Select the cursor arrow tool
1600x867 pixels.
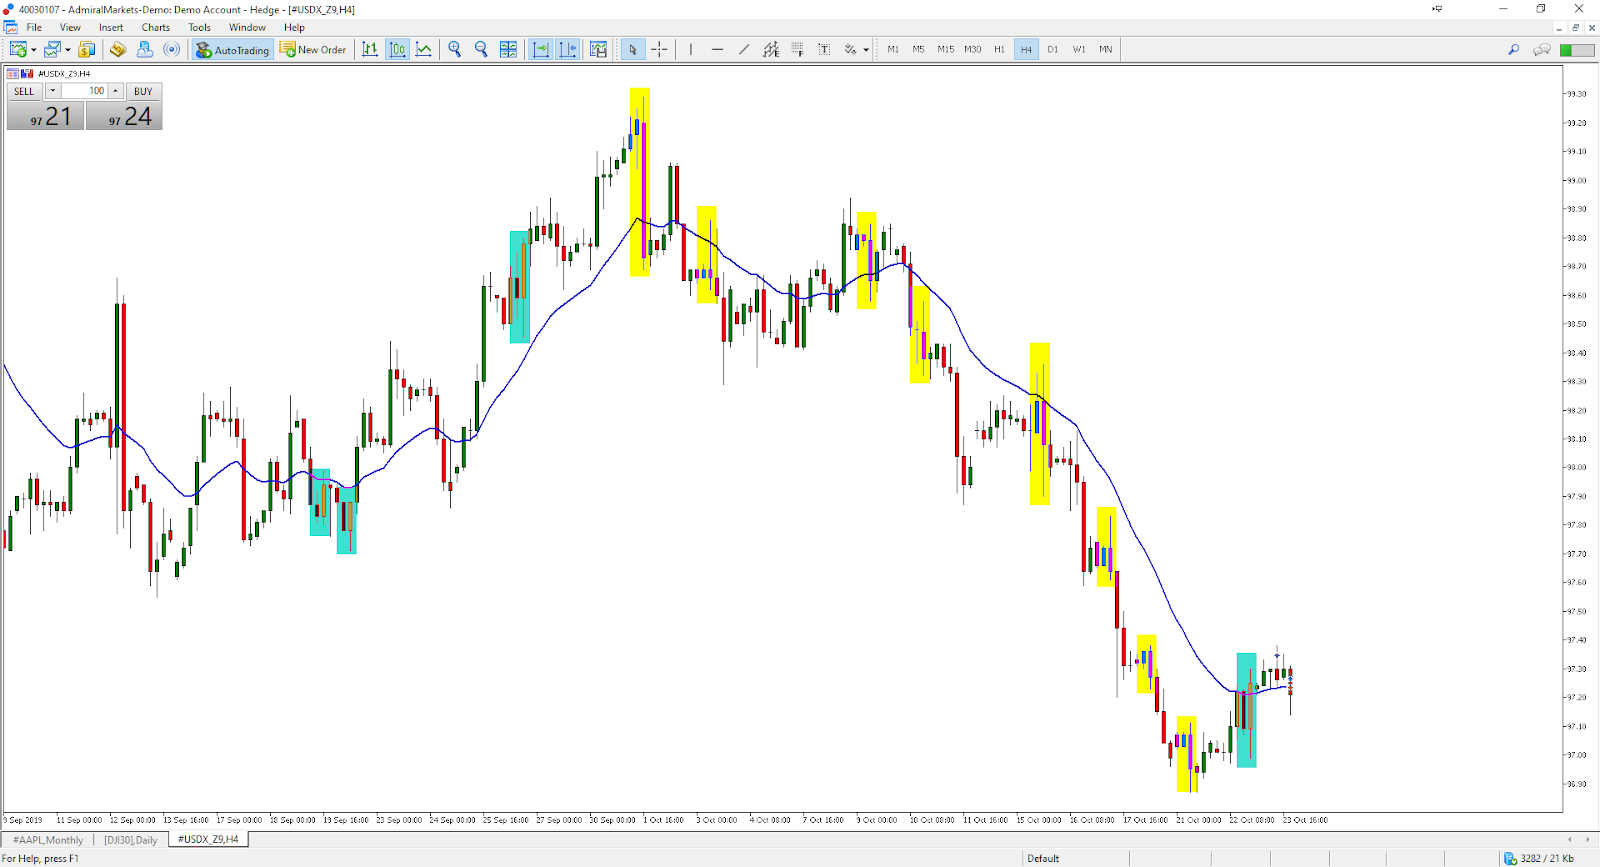tap(633, 49)
